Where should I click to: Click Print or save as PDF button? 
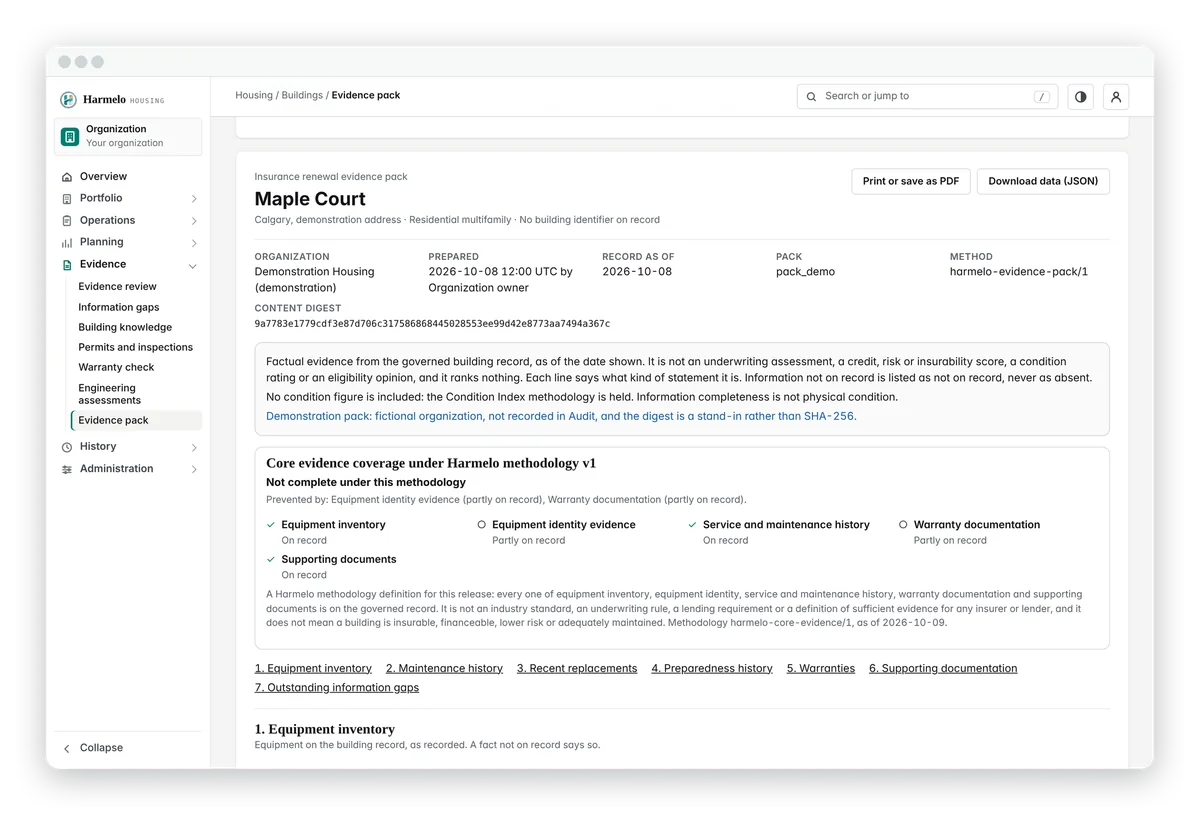(910, 181)
